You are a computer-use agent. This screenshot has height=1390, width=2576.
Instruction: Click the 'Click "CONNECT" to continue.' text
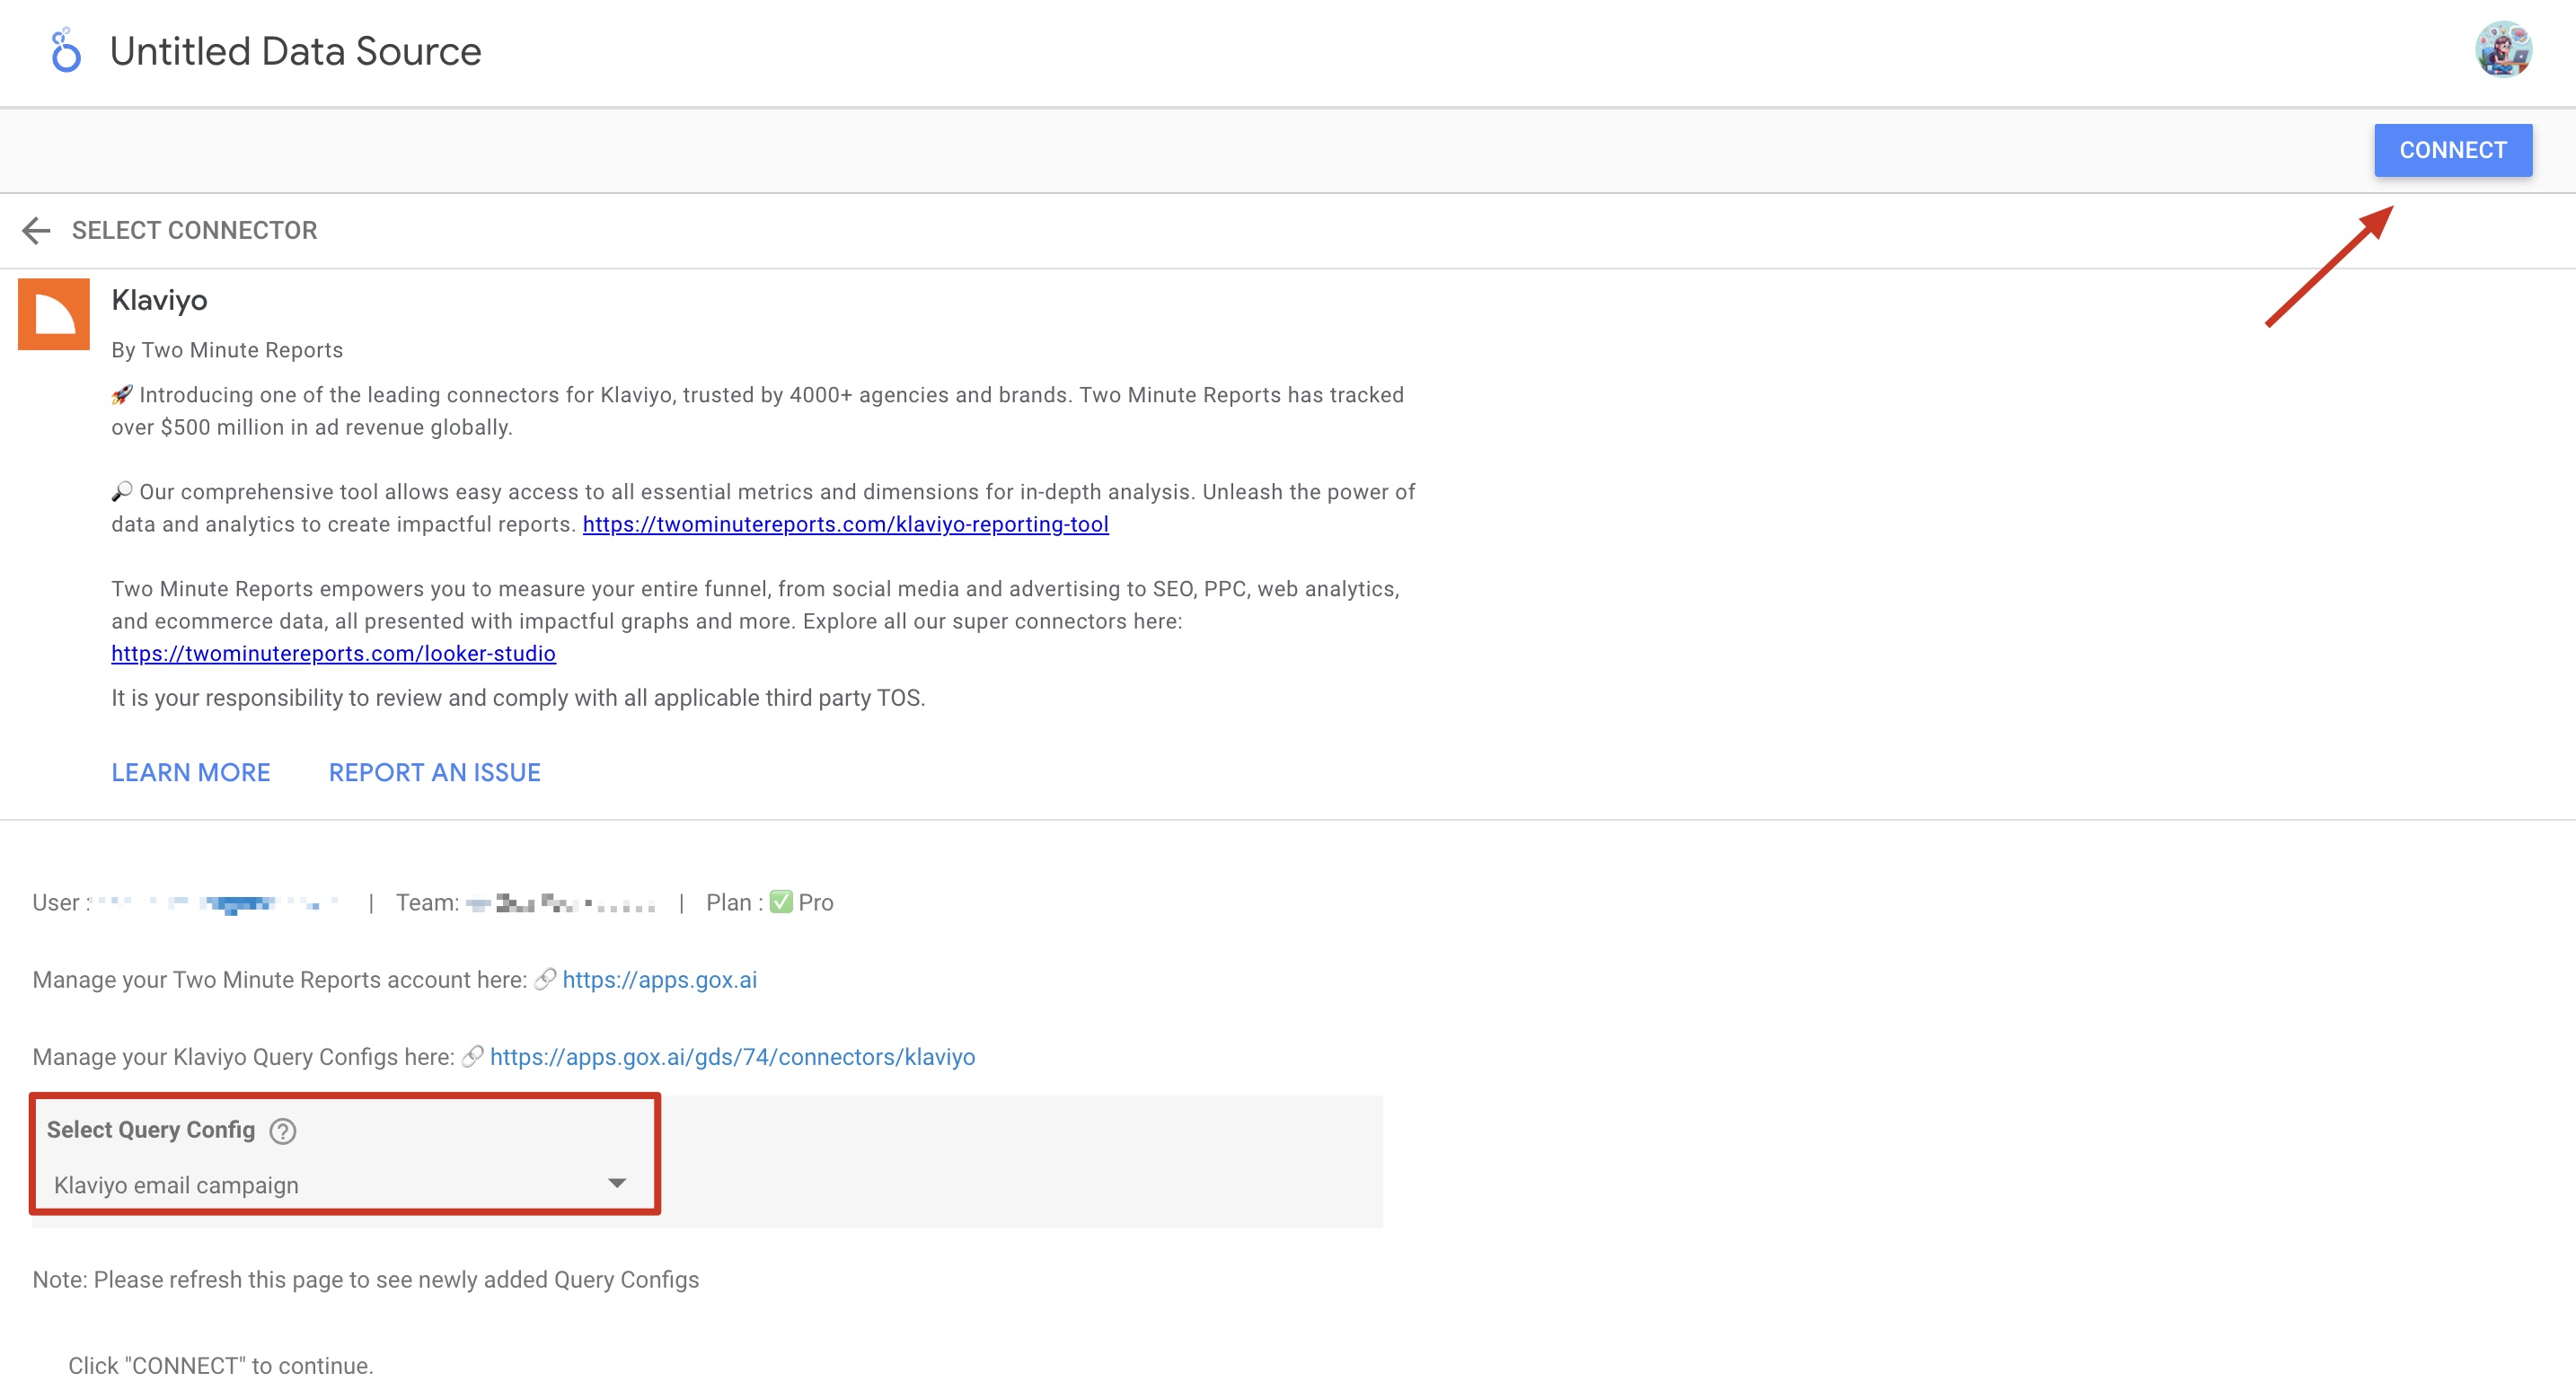tap(221, 1366)
